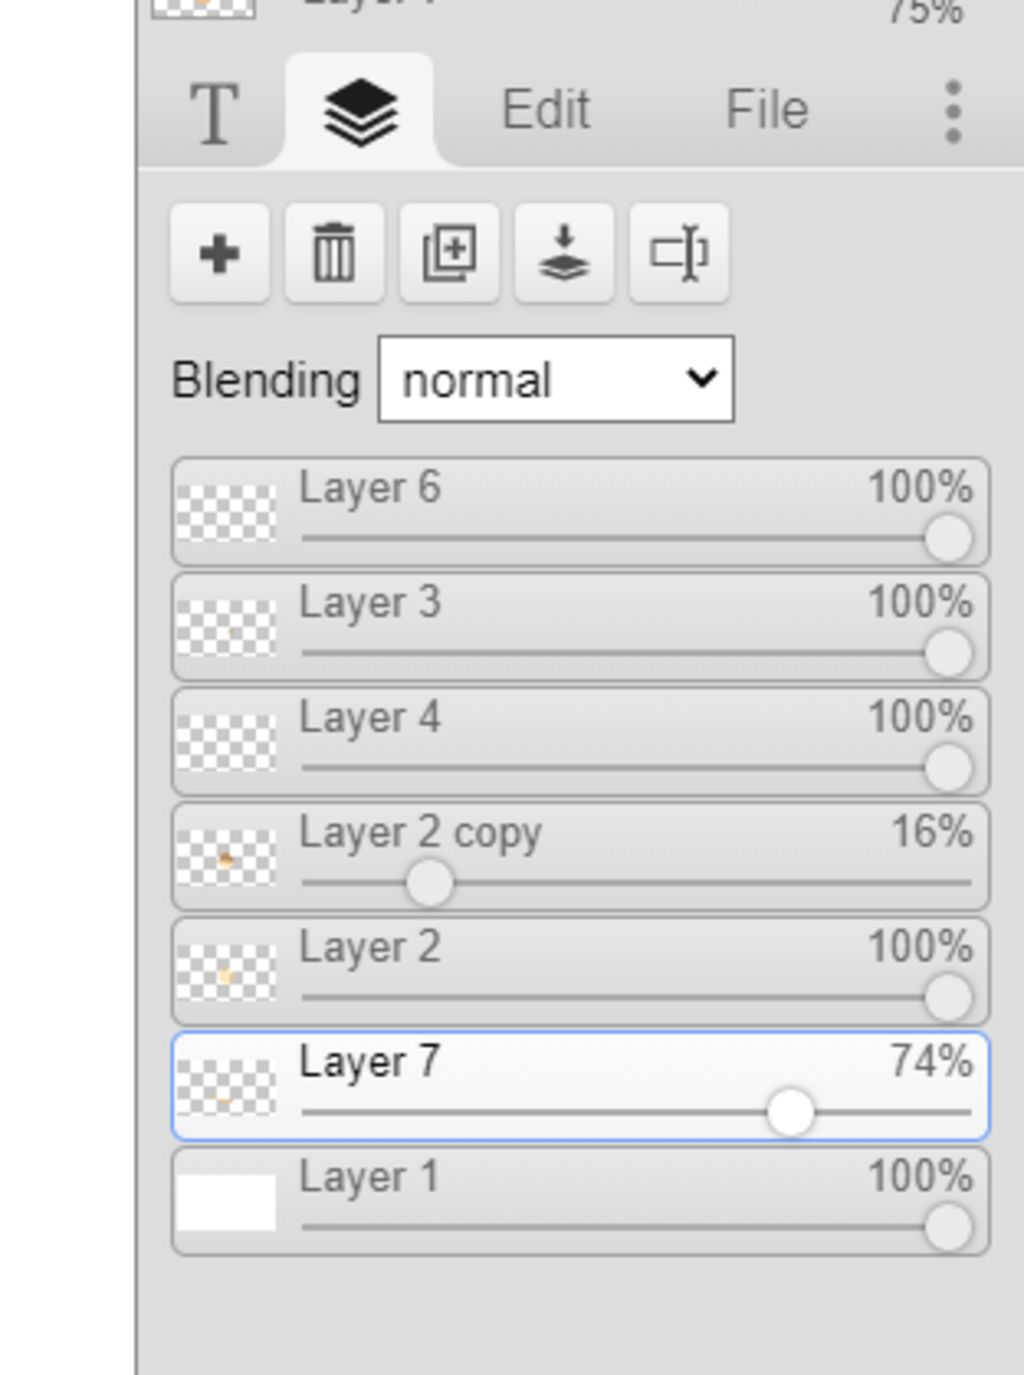The height and width of the screenshot is (1375, 1024).
Task: Open the File tab
Action: coord(766,109)
